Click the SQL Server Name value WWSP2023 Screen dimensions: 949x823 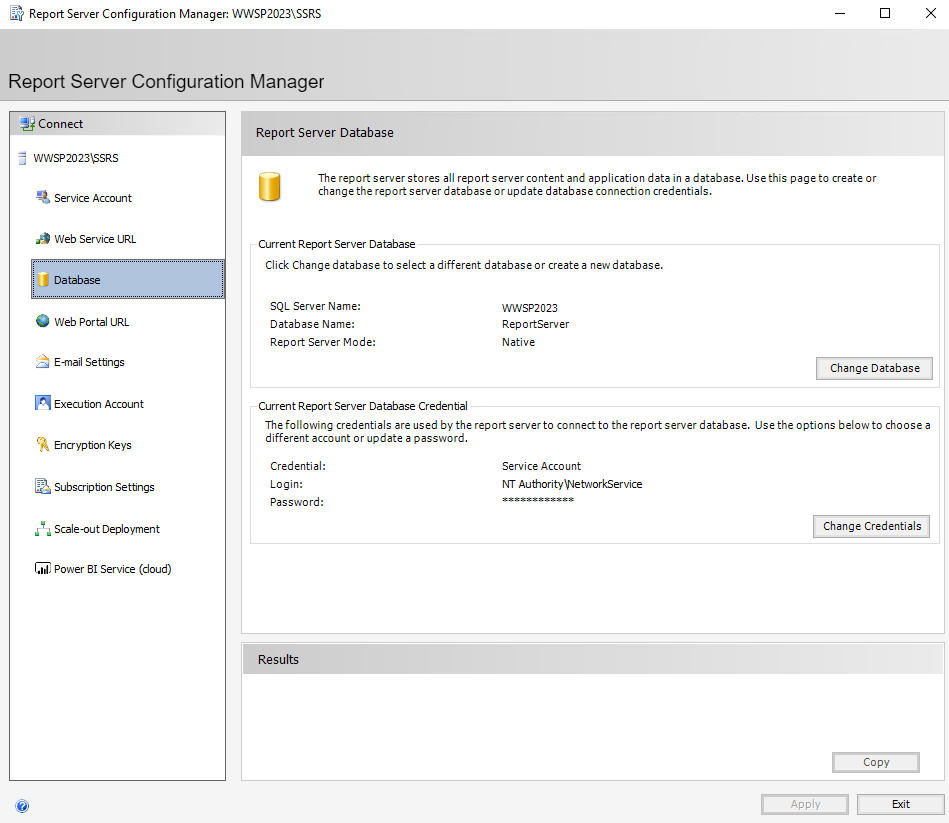pyautogui.click(x=530, y=308)
